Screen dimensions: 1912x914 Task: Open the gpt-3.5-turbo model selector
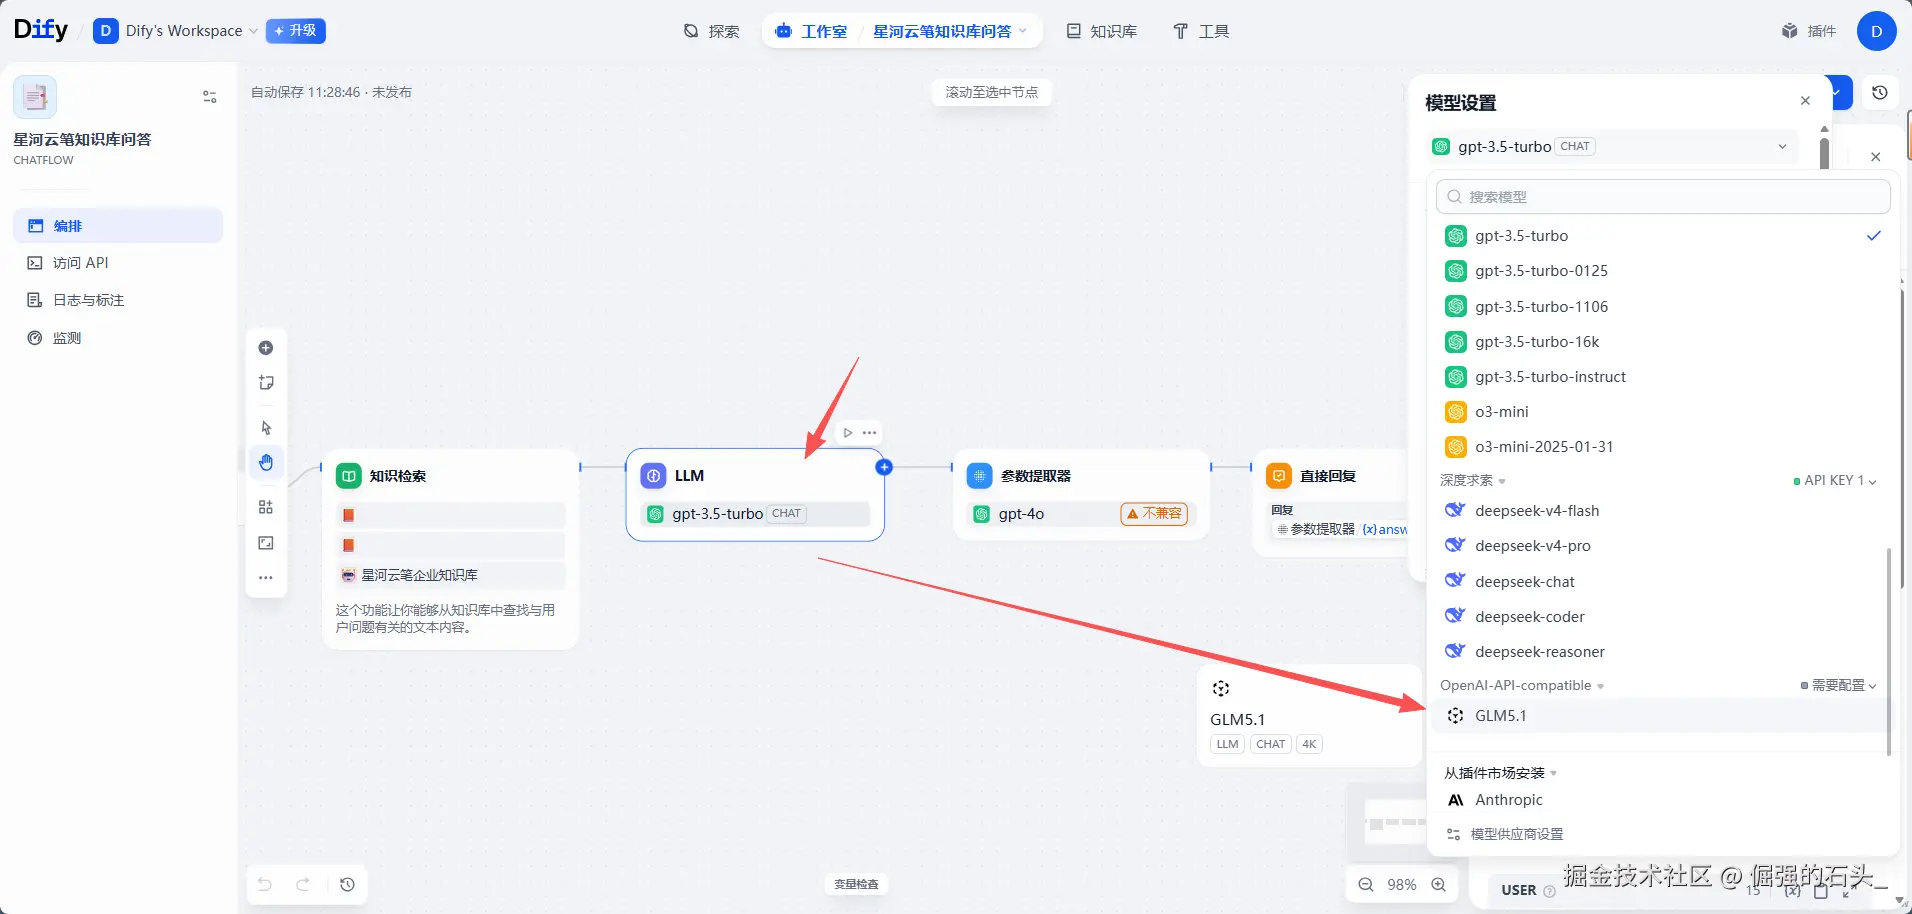pos(1611,147)
